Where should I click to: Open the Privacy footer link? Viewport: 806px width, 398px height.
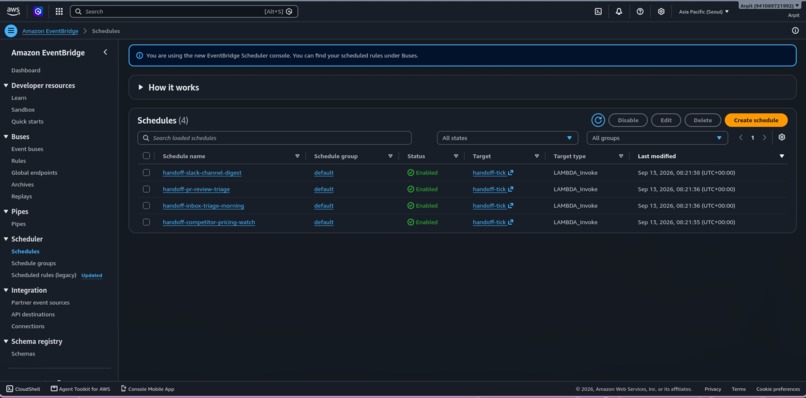(712, 389)
